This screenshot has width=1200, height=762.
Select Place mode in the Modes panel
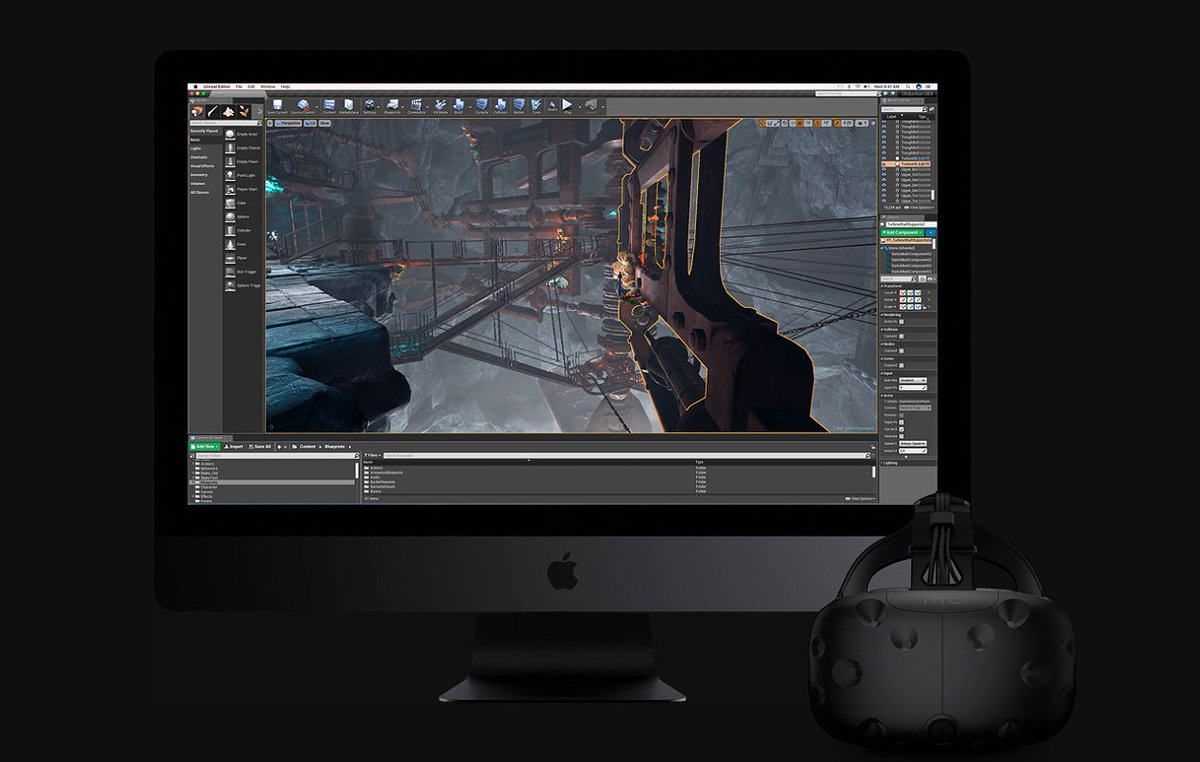(x=197, y=112)
